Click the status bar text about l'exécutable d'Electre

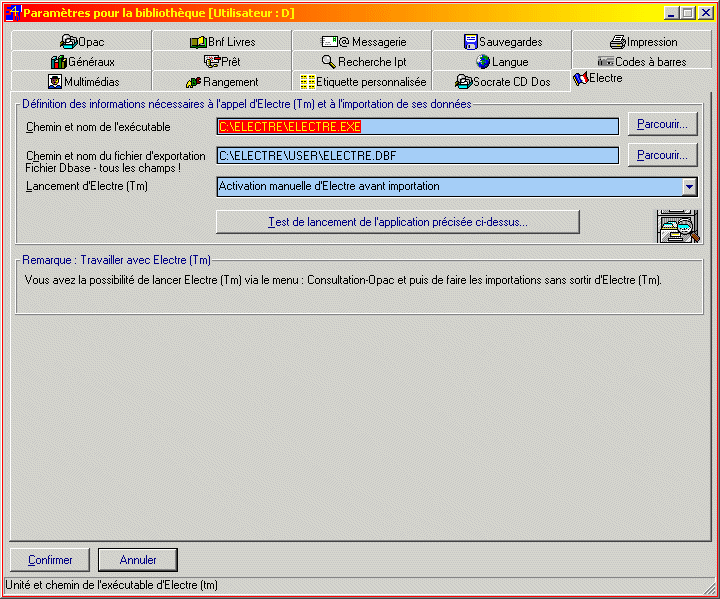(112, 585)
